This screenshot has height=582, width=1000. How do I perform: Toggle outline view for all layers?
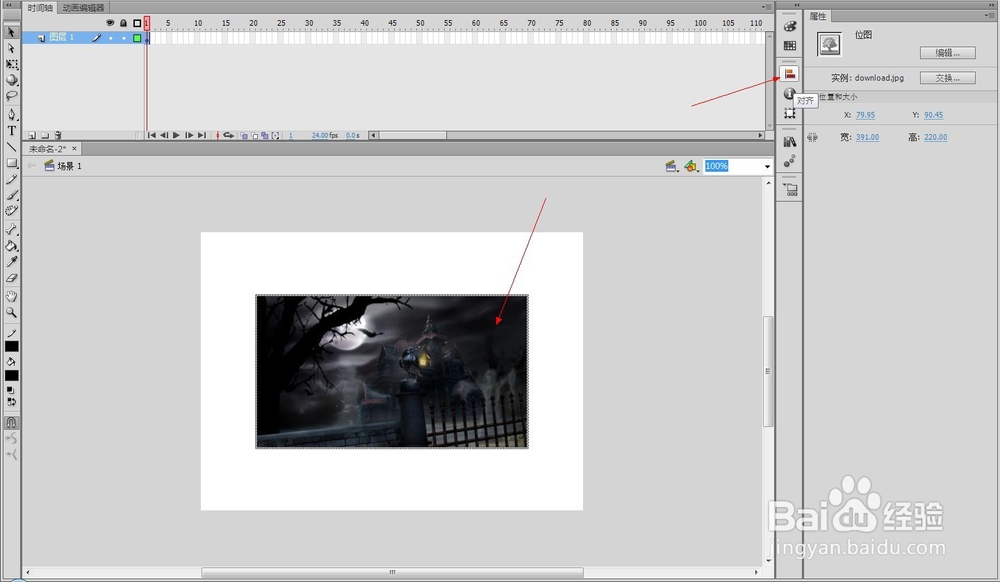click(x=136, y=23)
